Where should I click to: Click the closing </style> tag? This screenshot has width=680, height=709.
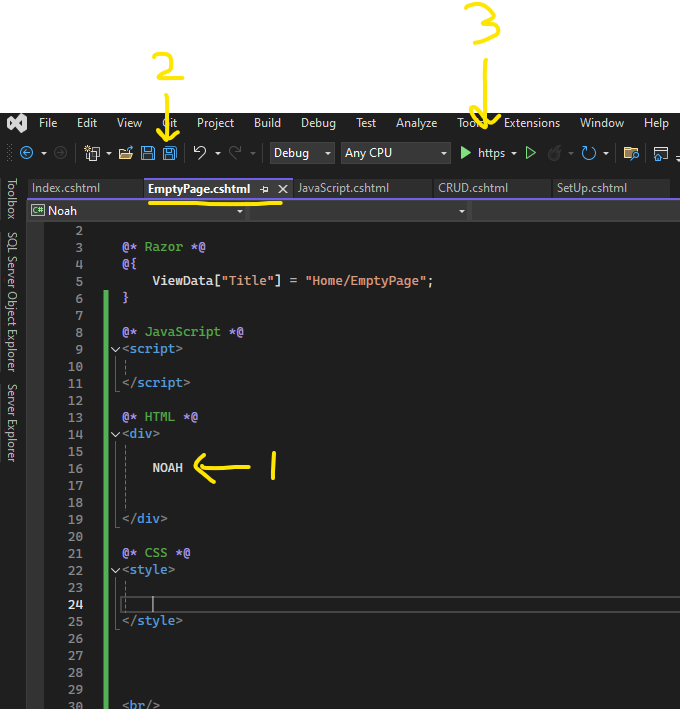tap(152, 621)
